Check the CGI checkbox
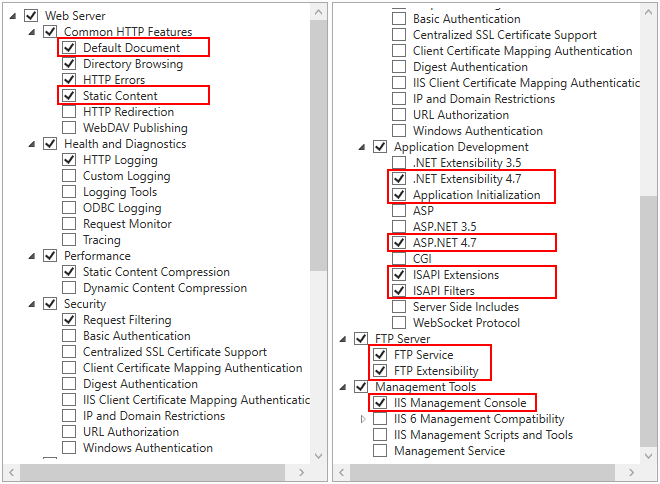 coord(399,258)
